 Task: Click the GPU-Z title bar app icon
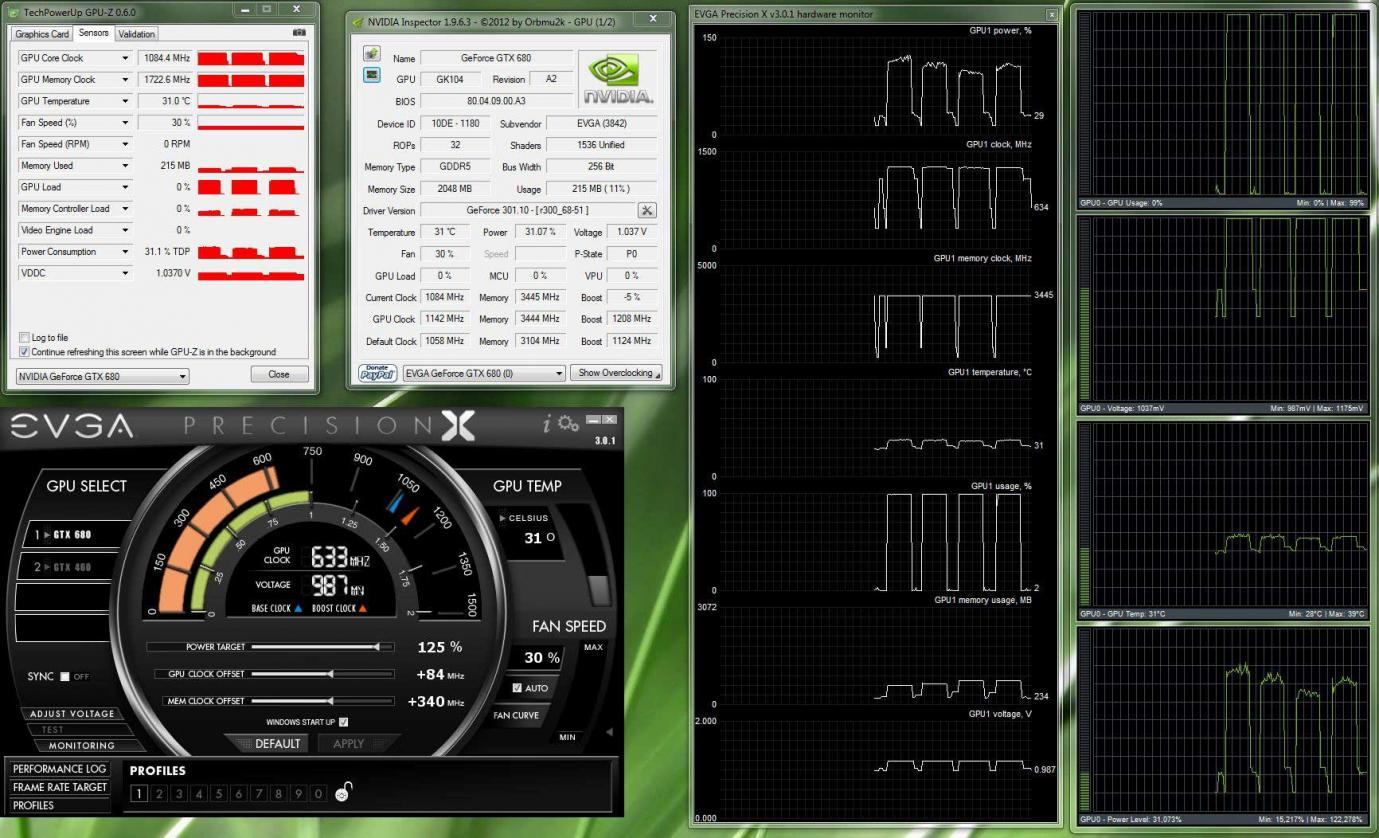(x=12, y=12)
